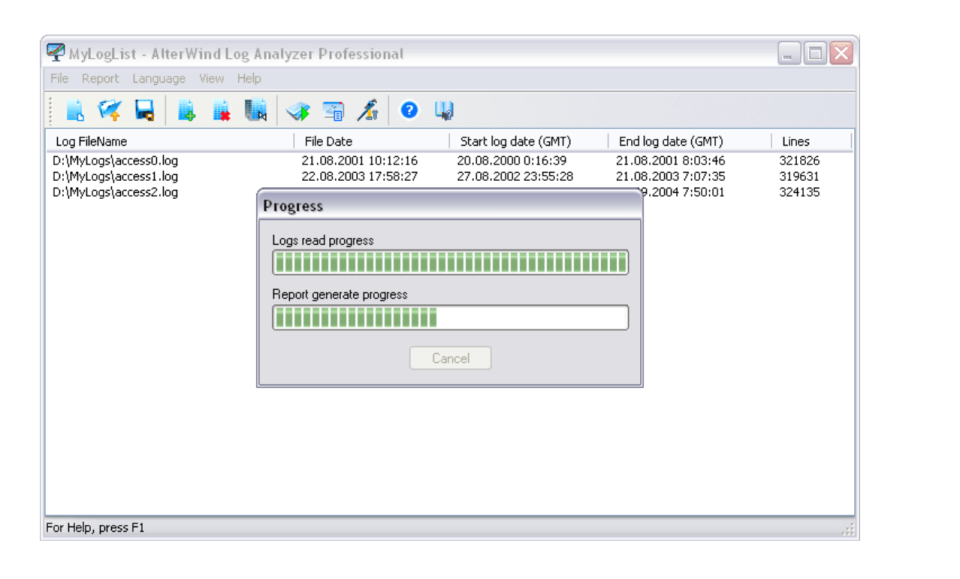Click lines value 321826

click(x=799, y=160)
